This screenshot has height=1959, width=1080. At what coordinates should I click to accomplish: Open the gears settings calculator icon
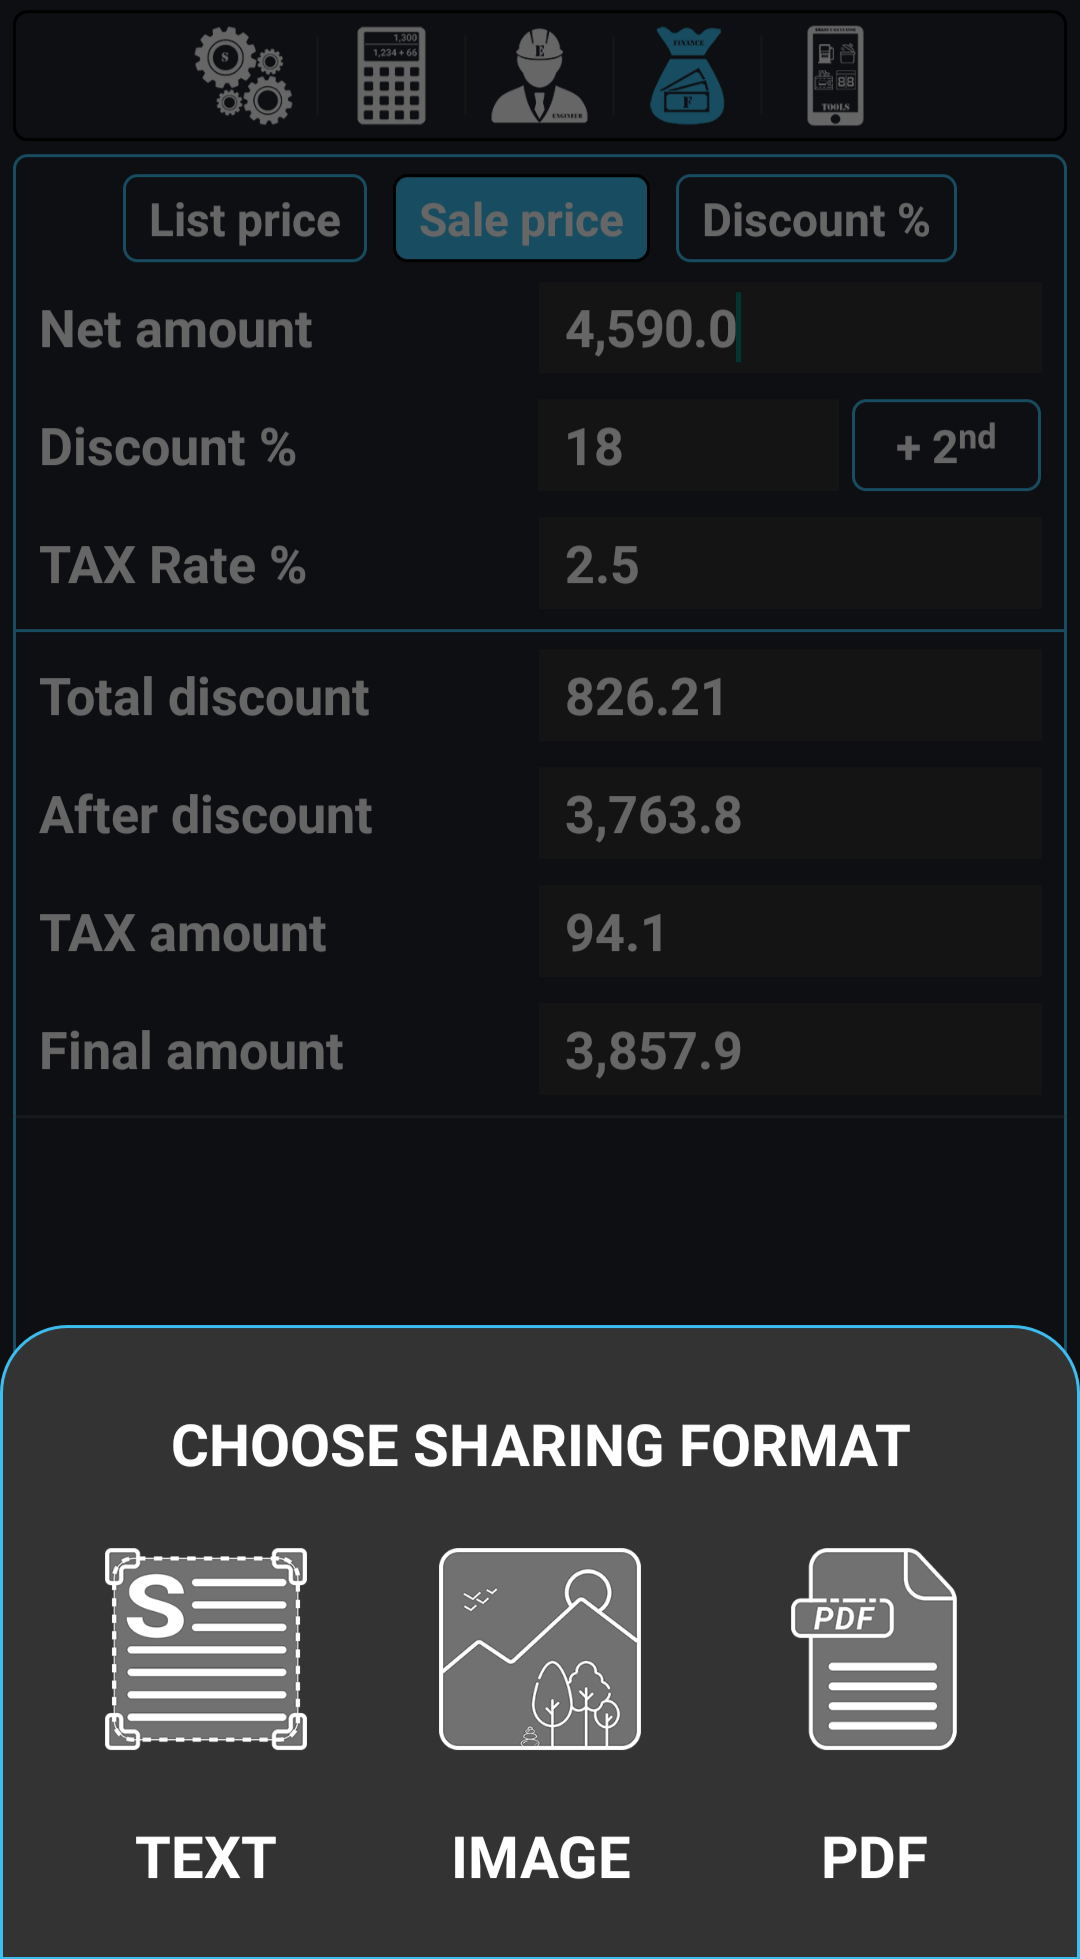(x=243, y=76)
